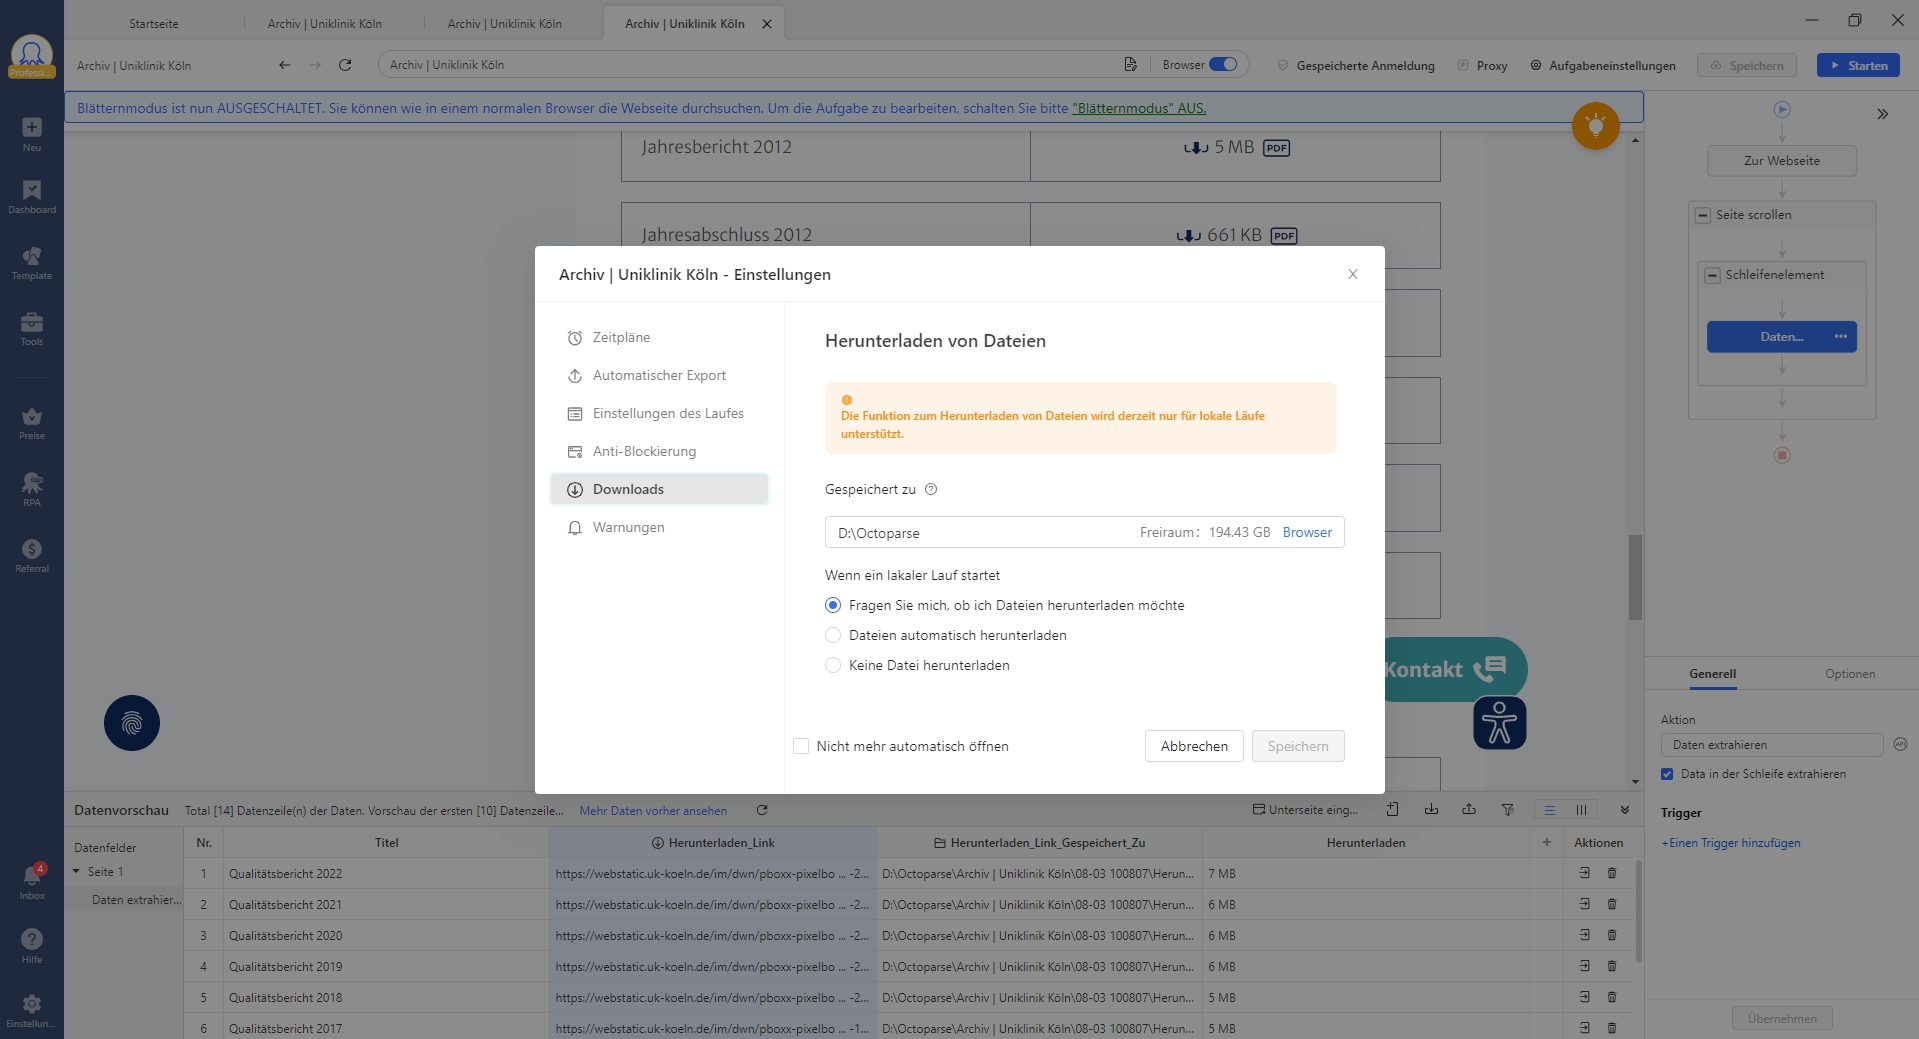Switch to the Optionen tab
The height and width of the screenshot is (1039, 1919).
pyautogui.click(x=1850, y=674)
